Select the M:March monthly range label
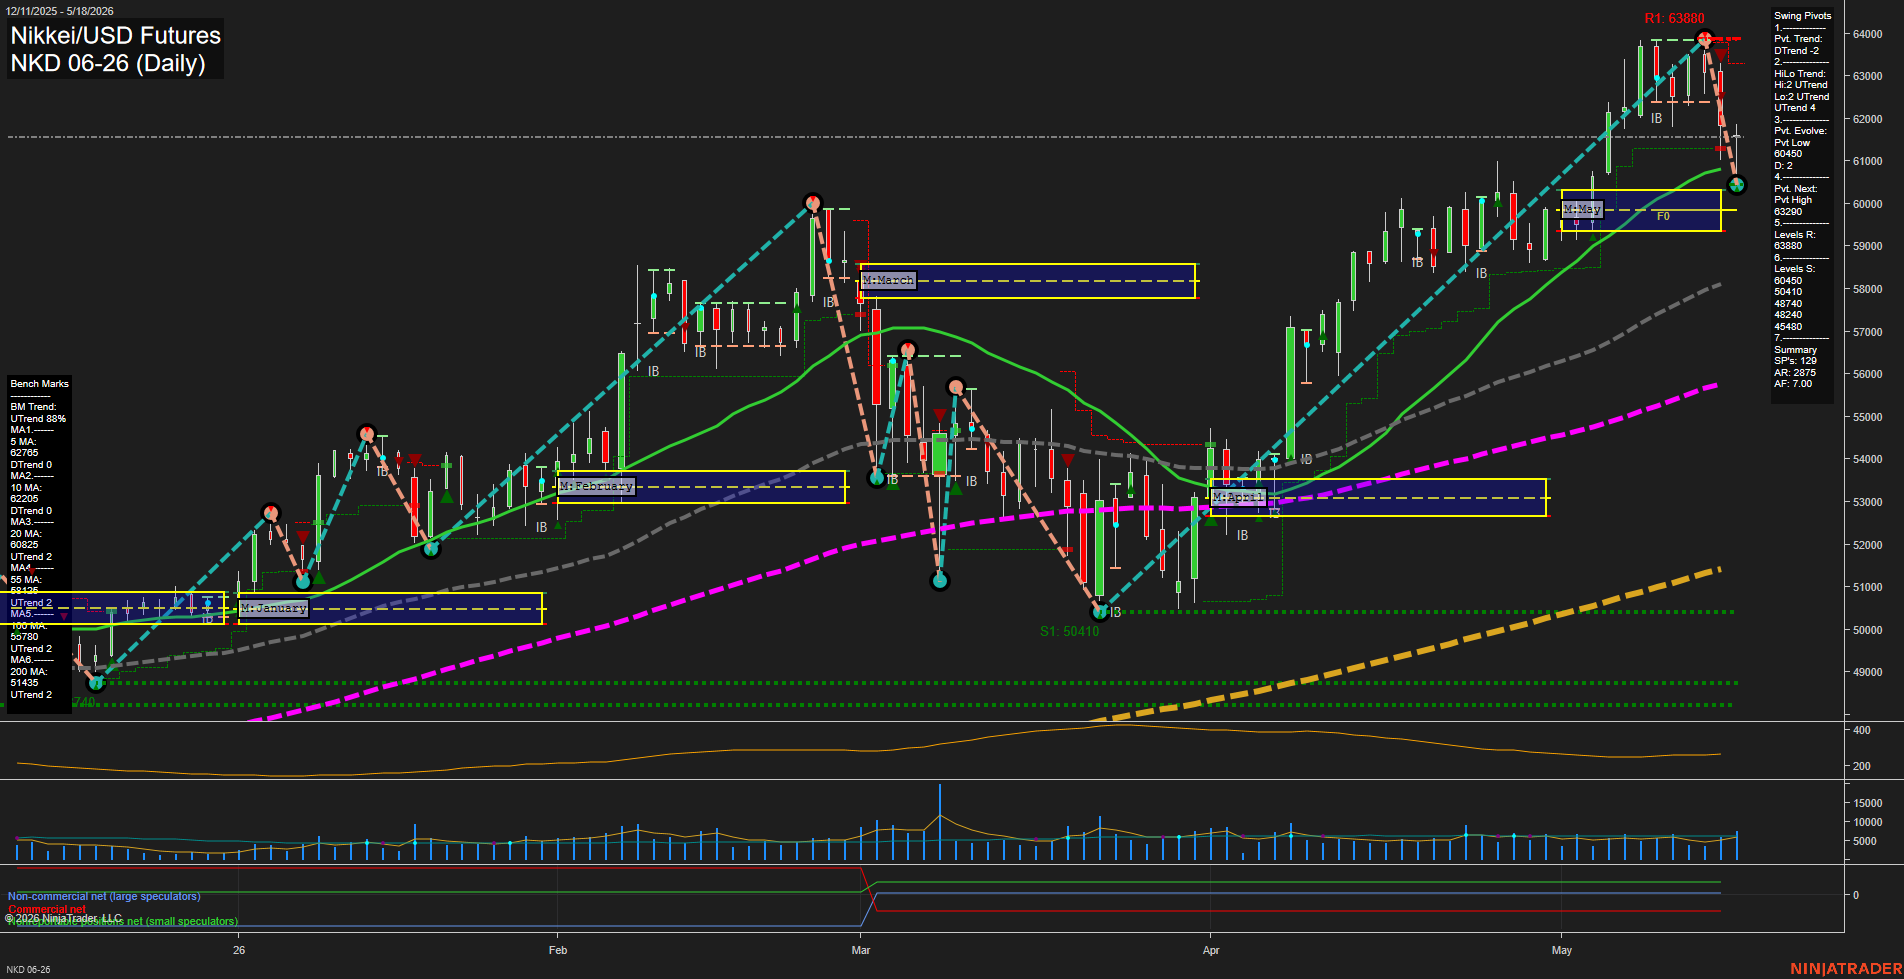This screenshot has width=1904, height=979. point(888,280)
